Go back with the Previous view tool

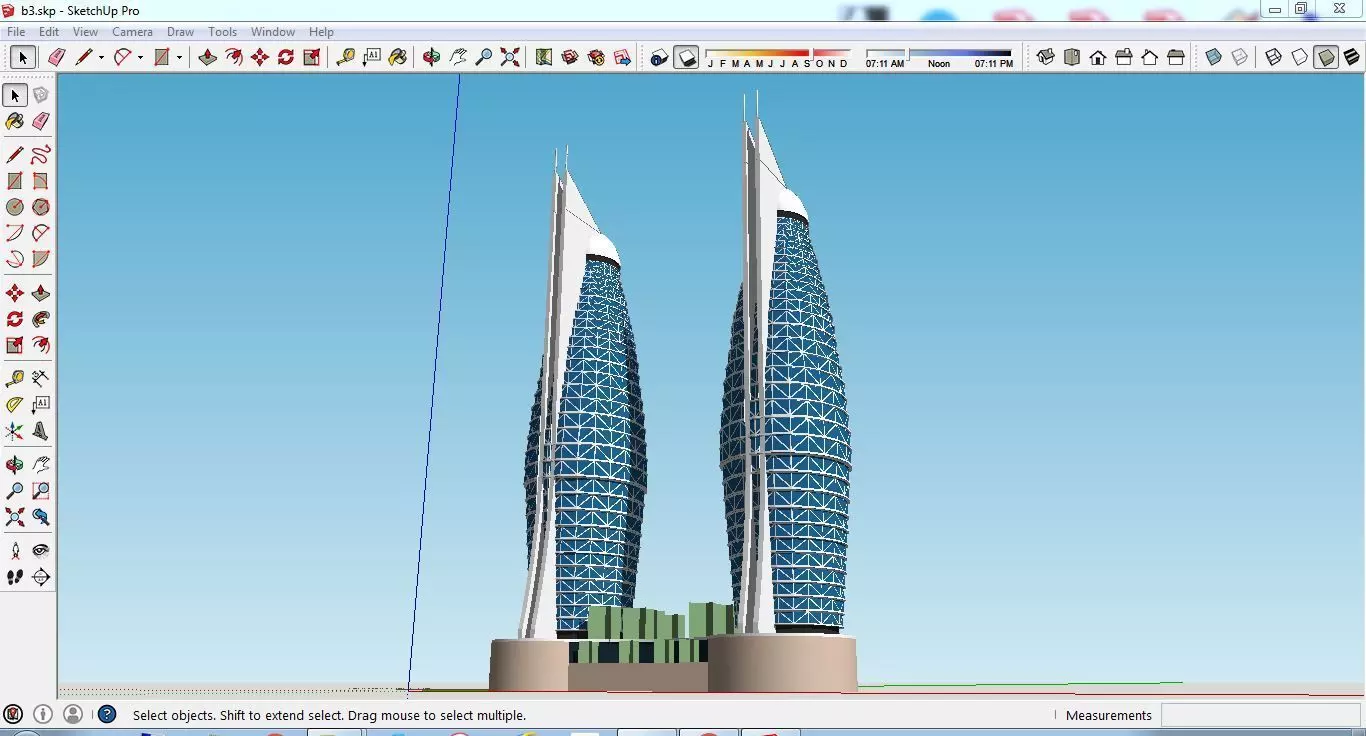40,517
